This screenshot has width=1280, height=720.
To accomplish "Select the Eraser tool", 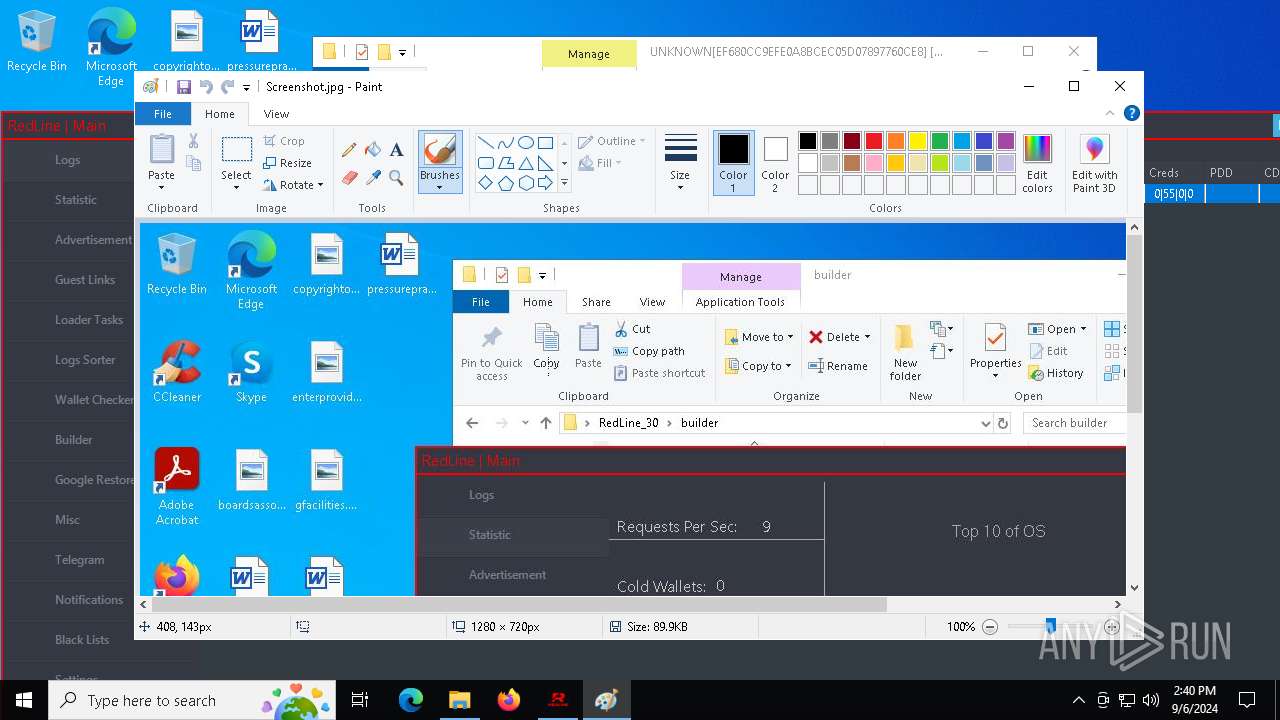I will pos(349,178).
